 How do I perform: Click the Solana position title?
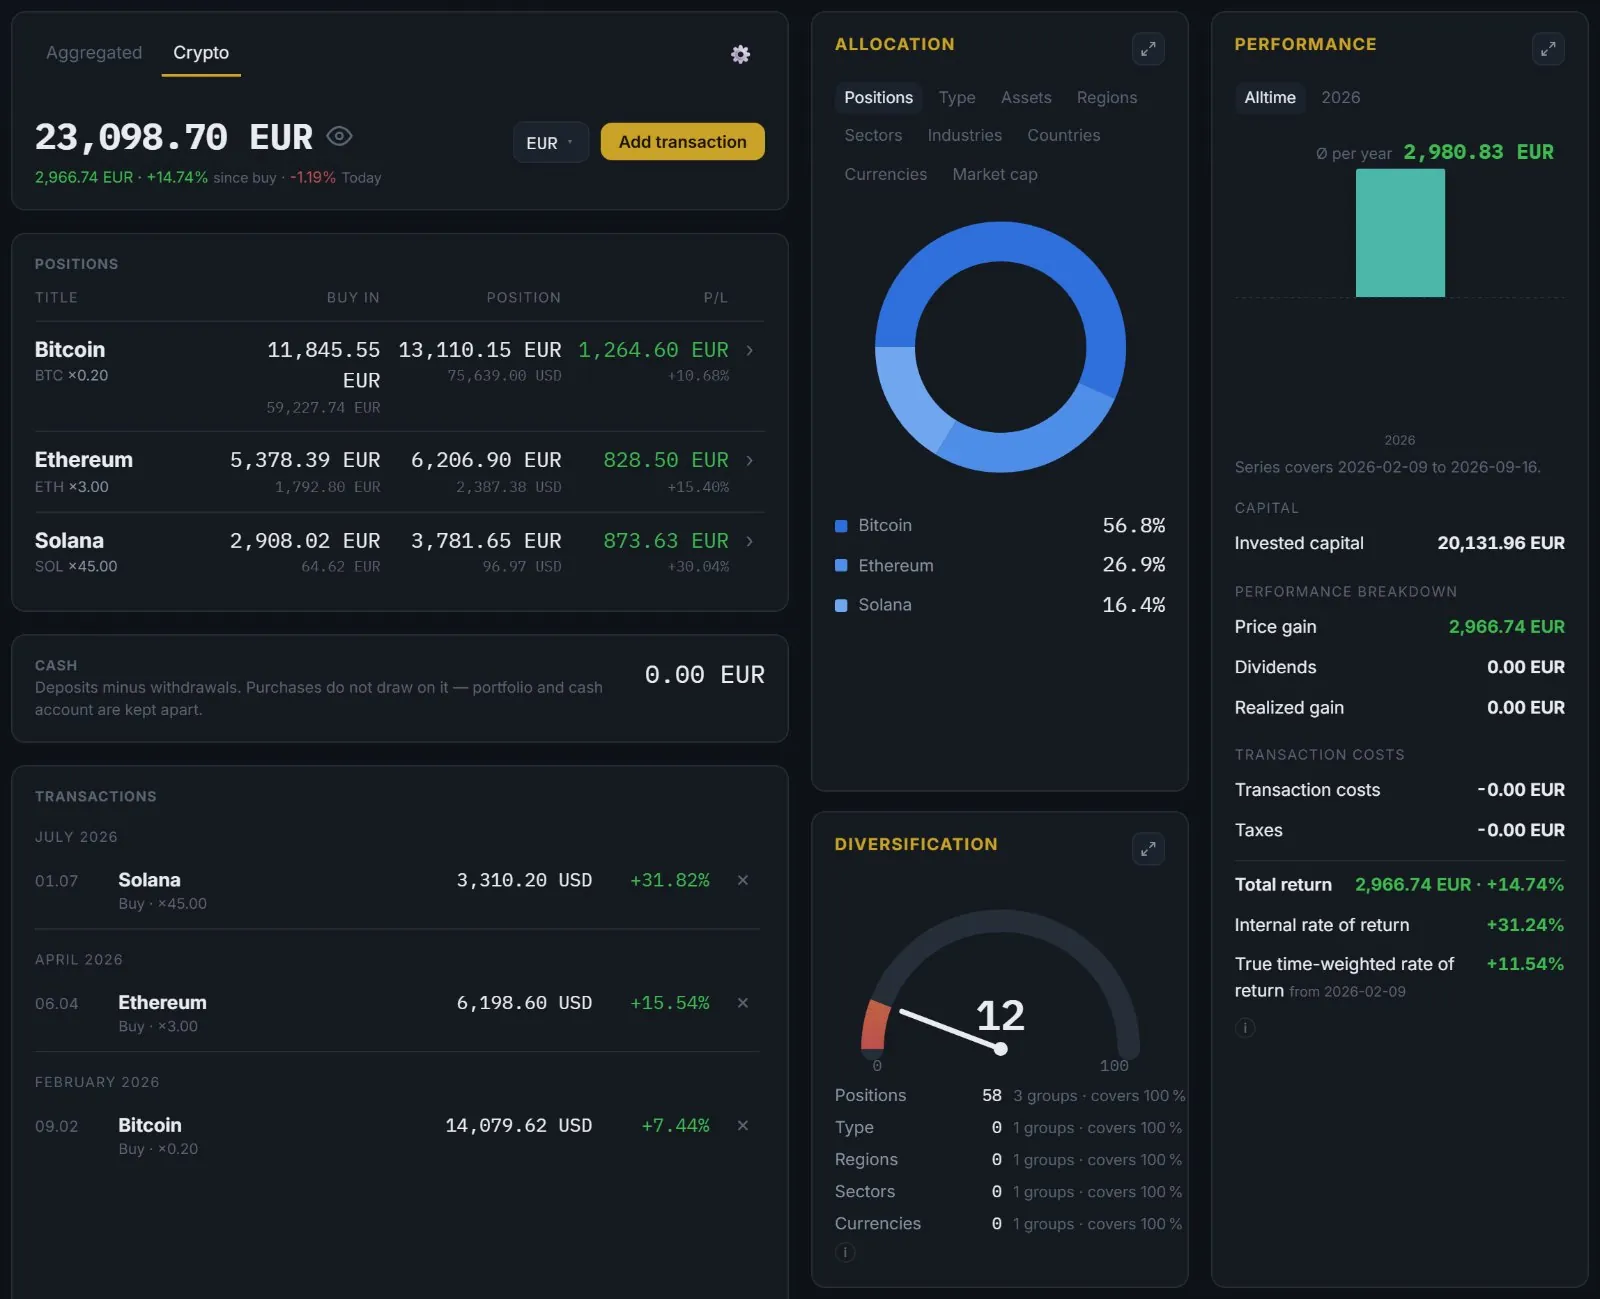(x=69, y=541)
